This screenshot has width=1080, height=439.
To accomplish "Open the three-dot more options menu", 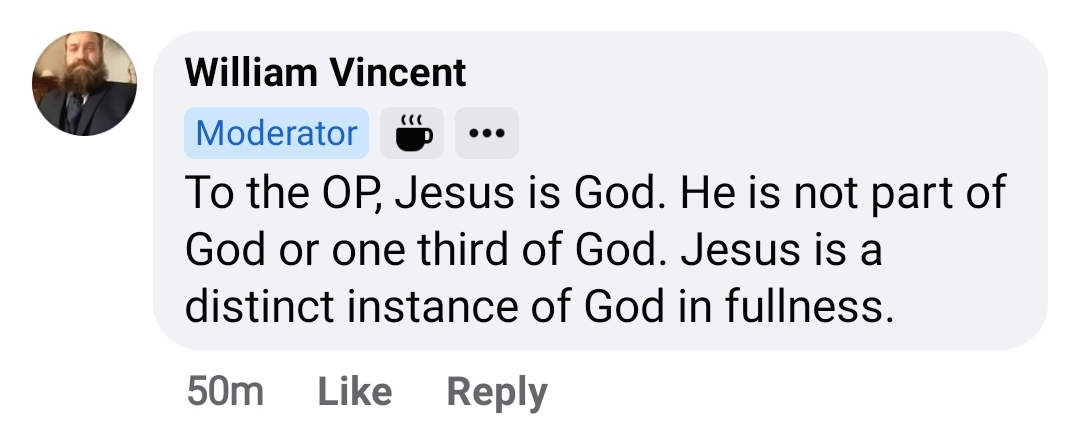I will 487,133.
